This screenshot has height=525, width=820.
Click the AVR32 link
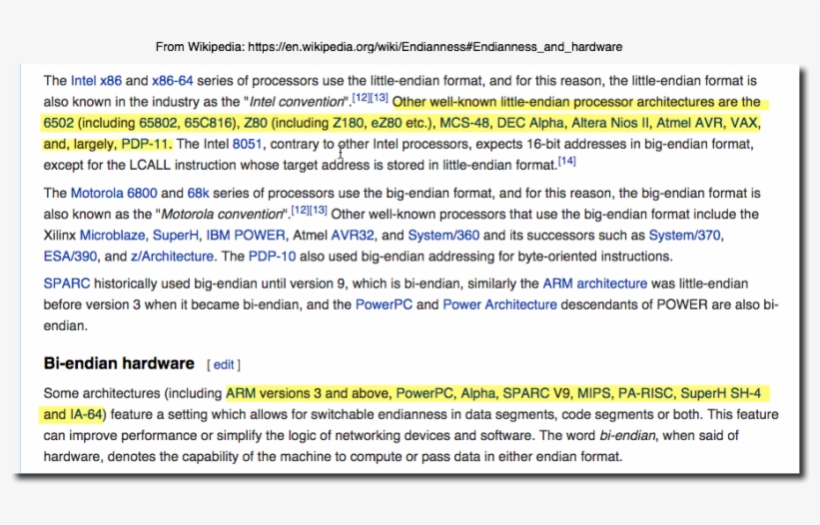coord(352,235)
